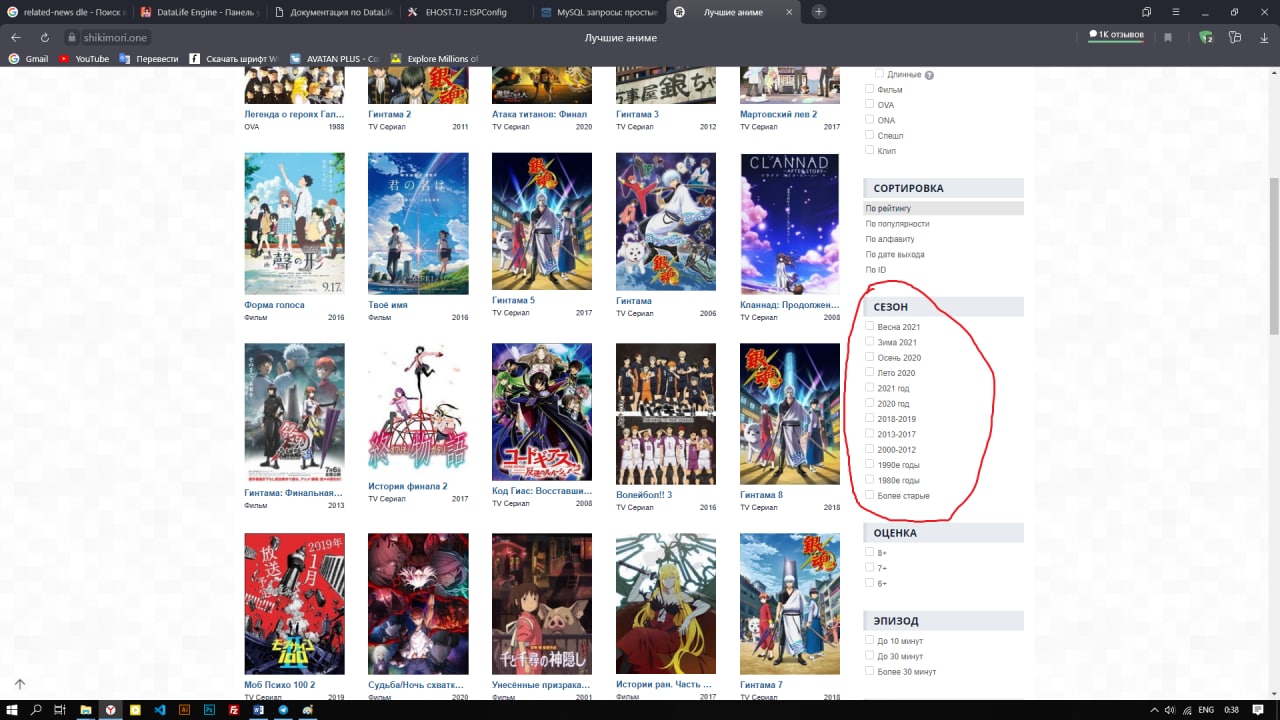Viewport: 1280px width, 720px height.
Task: Open File Explorer from the taskbar
Action: pyautogui.click(x=86, y=709)
